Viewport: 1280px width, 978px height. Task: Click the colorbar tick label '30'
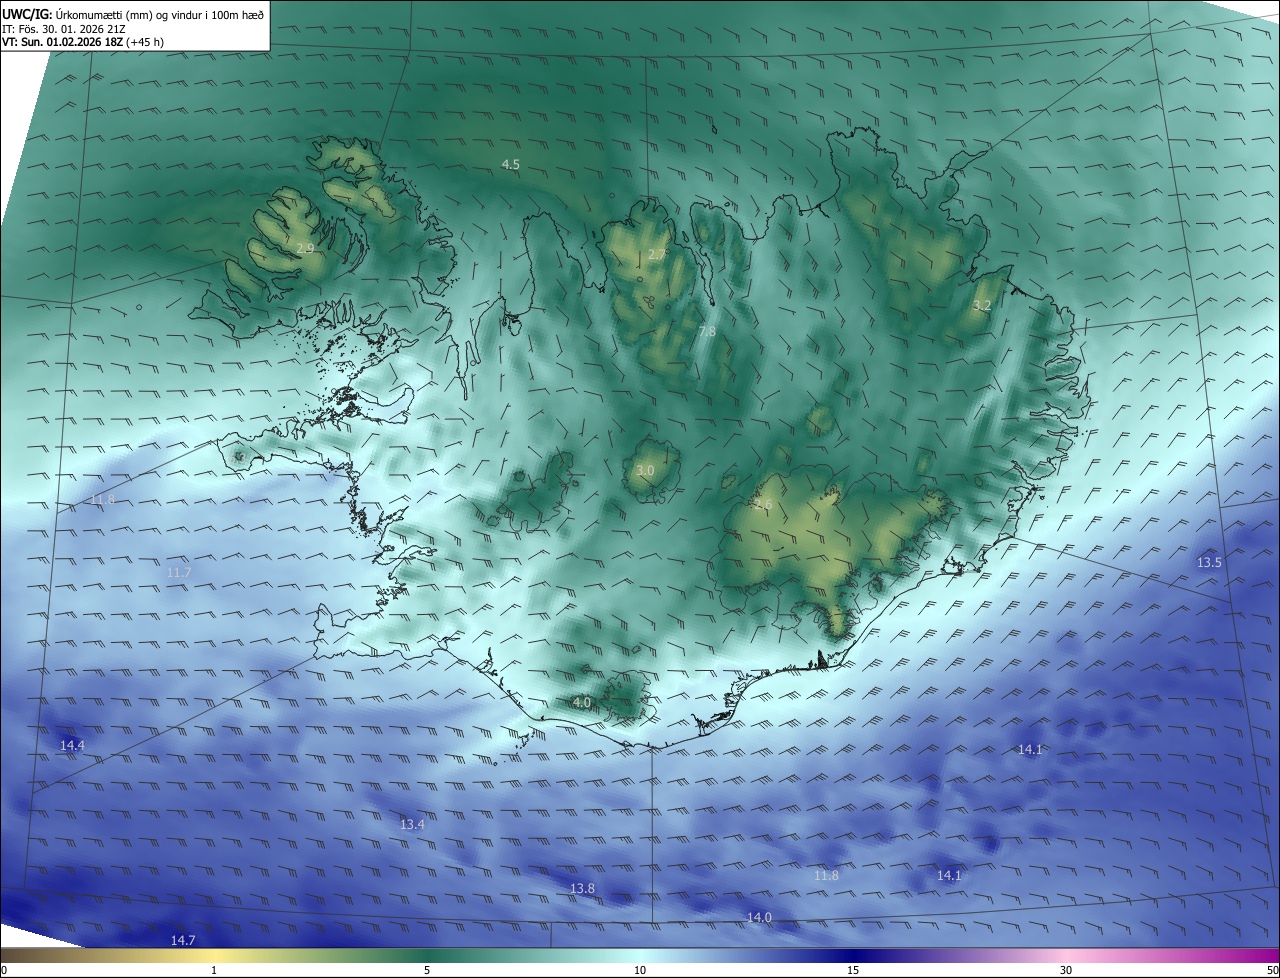[1066, 970]
